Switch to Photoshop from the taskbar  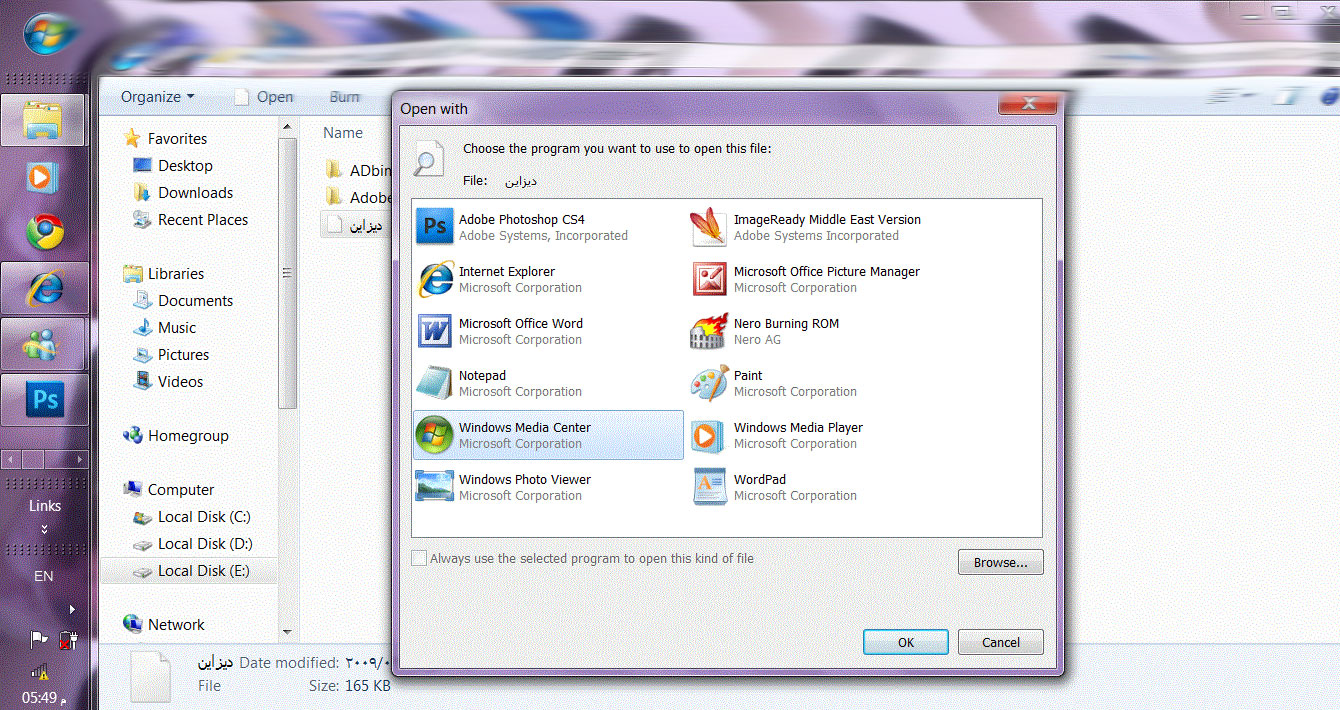44,401
